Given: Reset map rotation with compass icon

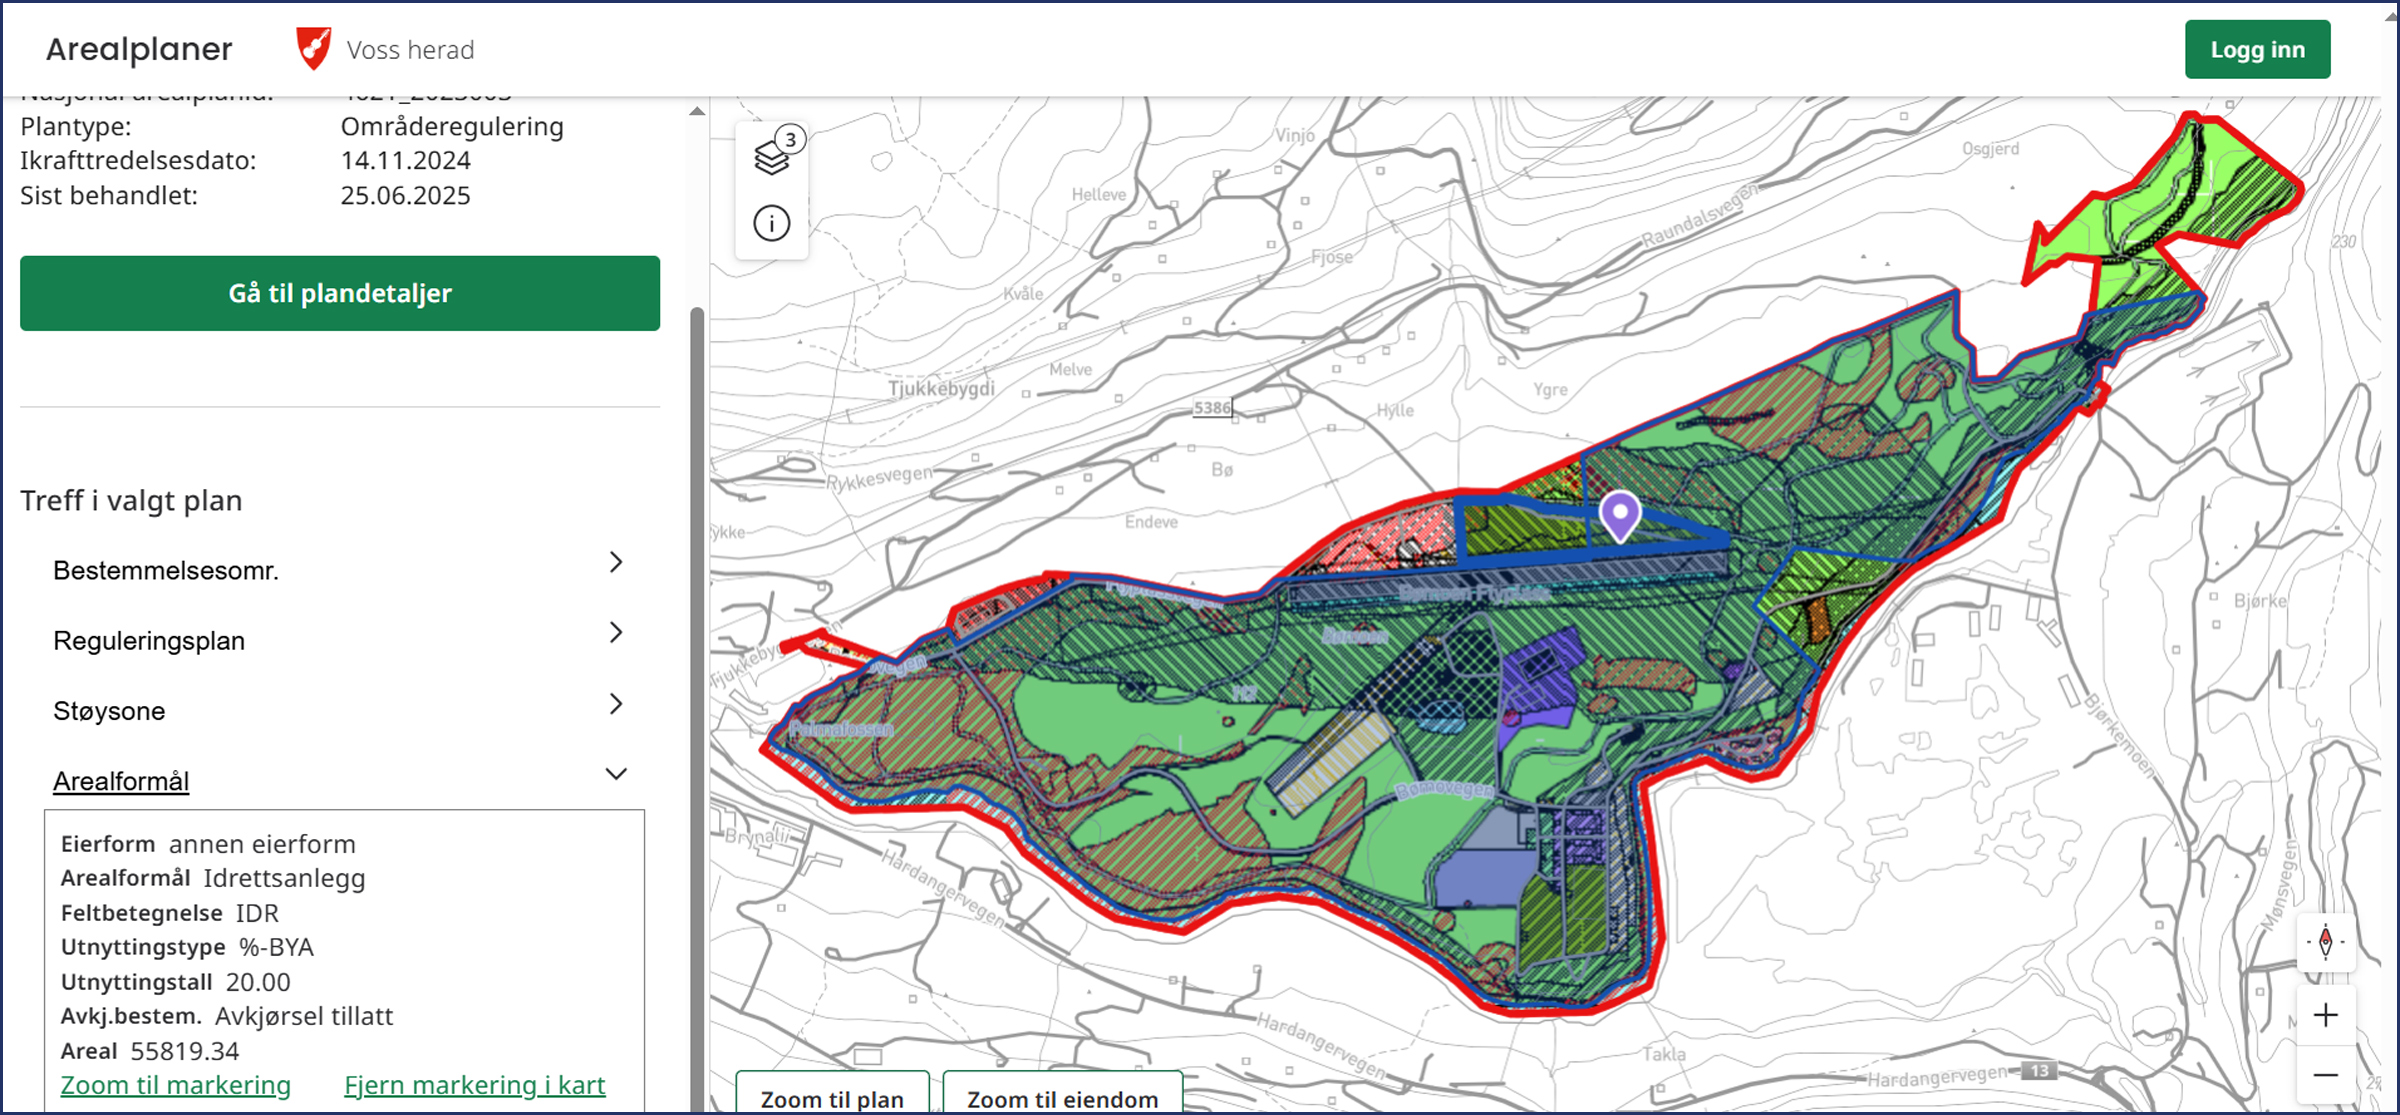Looking at the screenshot, I should (2325, 942).
